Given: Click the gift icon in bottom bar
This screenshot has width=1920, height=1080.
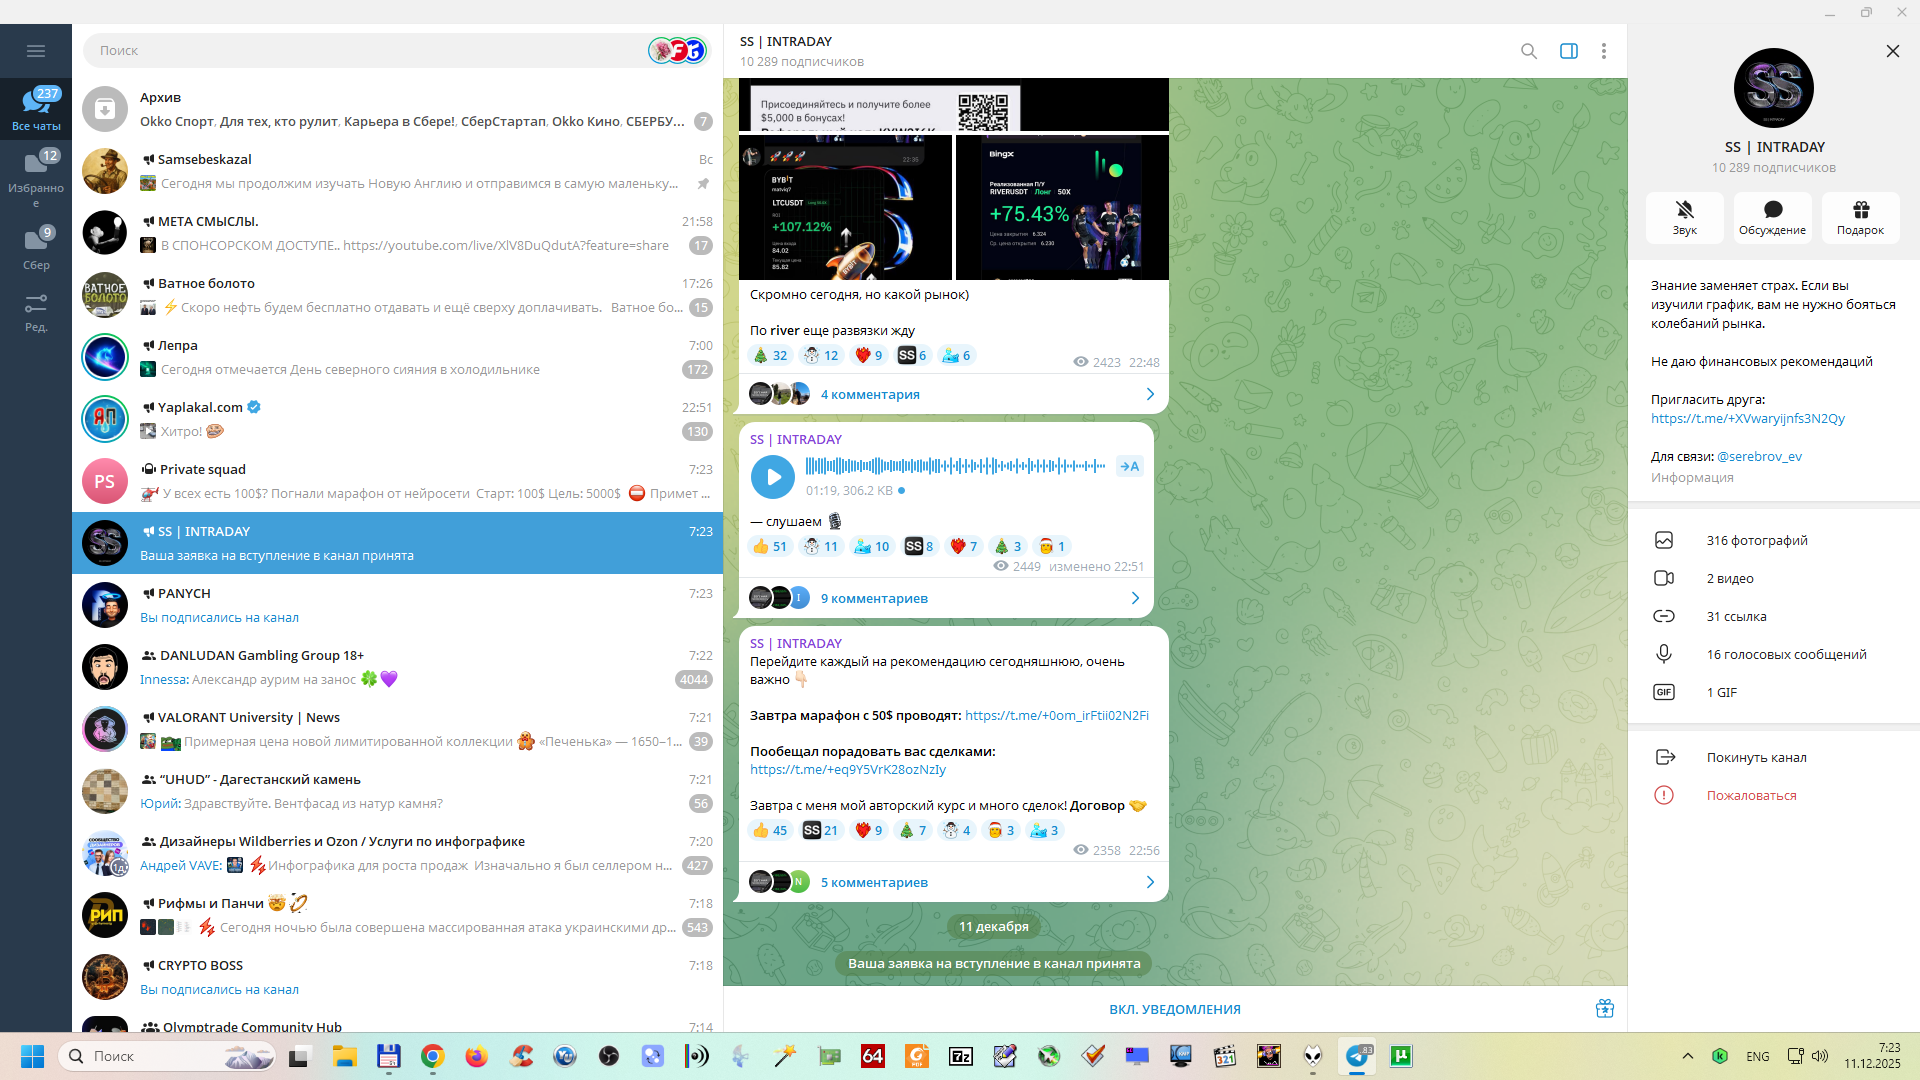Looking at the screenshot, I should click(x=1604, y=1009).
